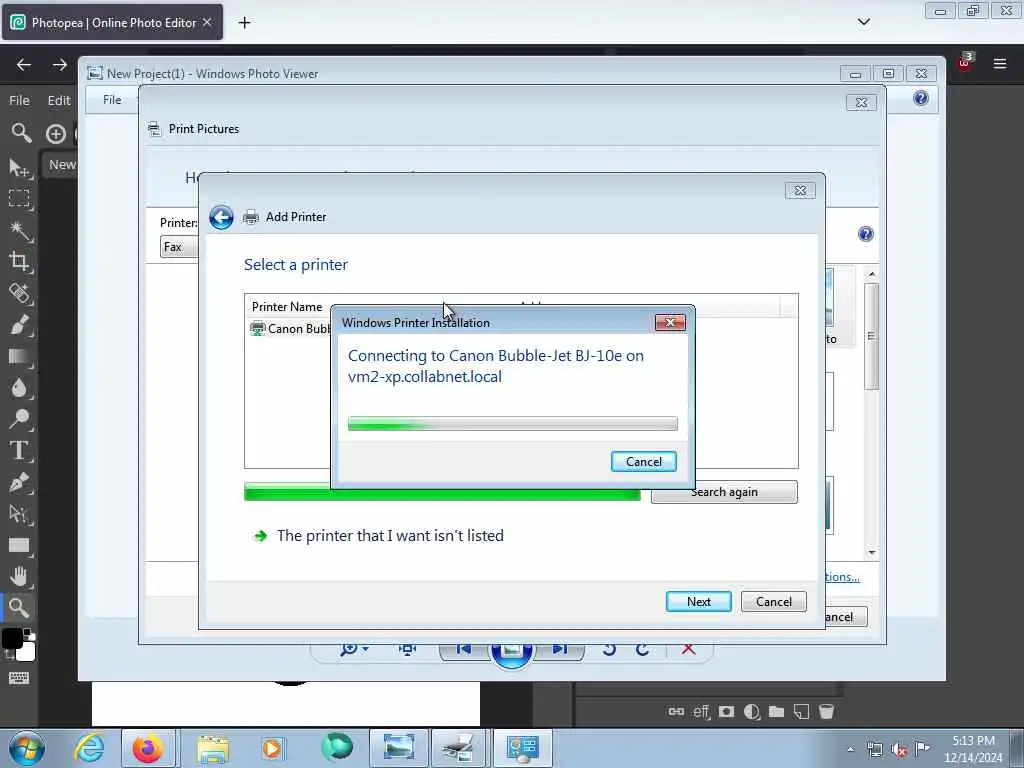1024x768 pixels.
Task: Open the browser hamburger menu
Action: click(x=999, y=63)
